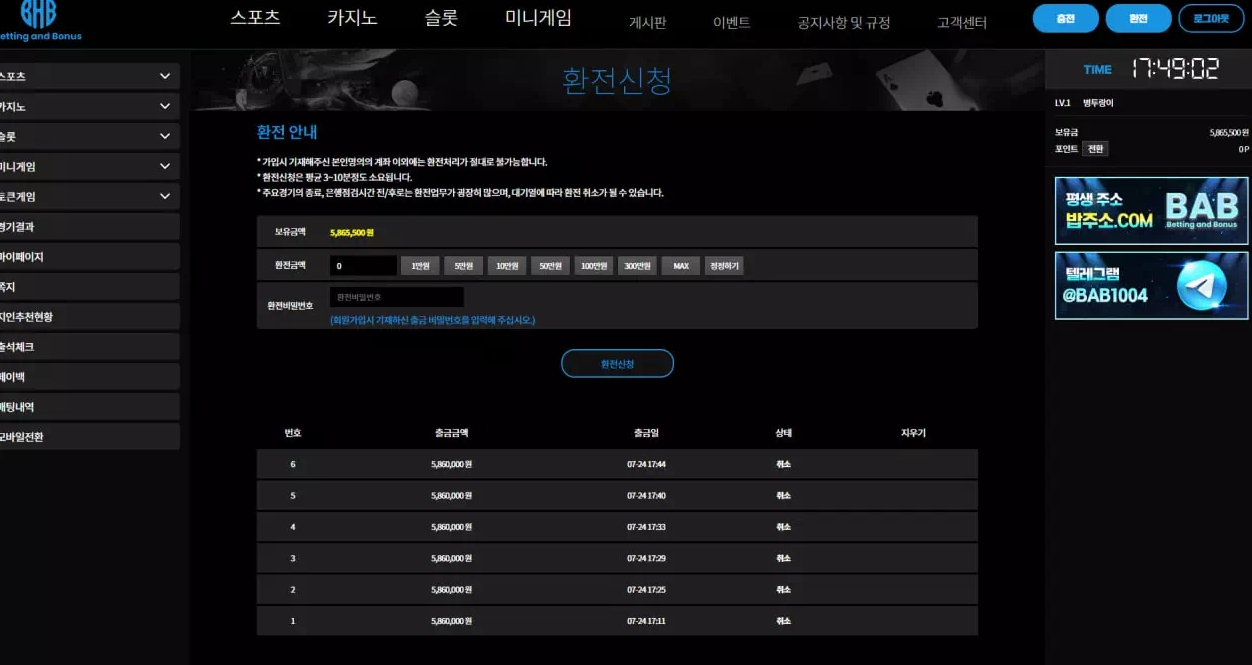Open 슬롯 in the top navigation
This screenshot has height=665, width=1252.
441,18
